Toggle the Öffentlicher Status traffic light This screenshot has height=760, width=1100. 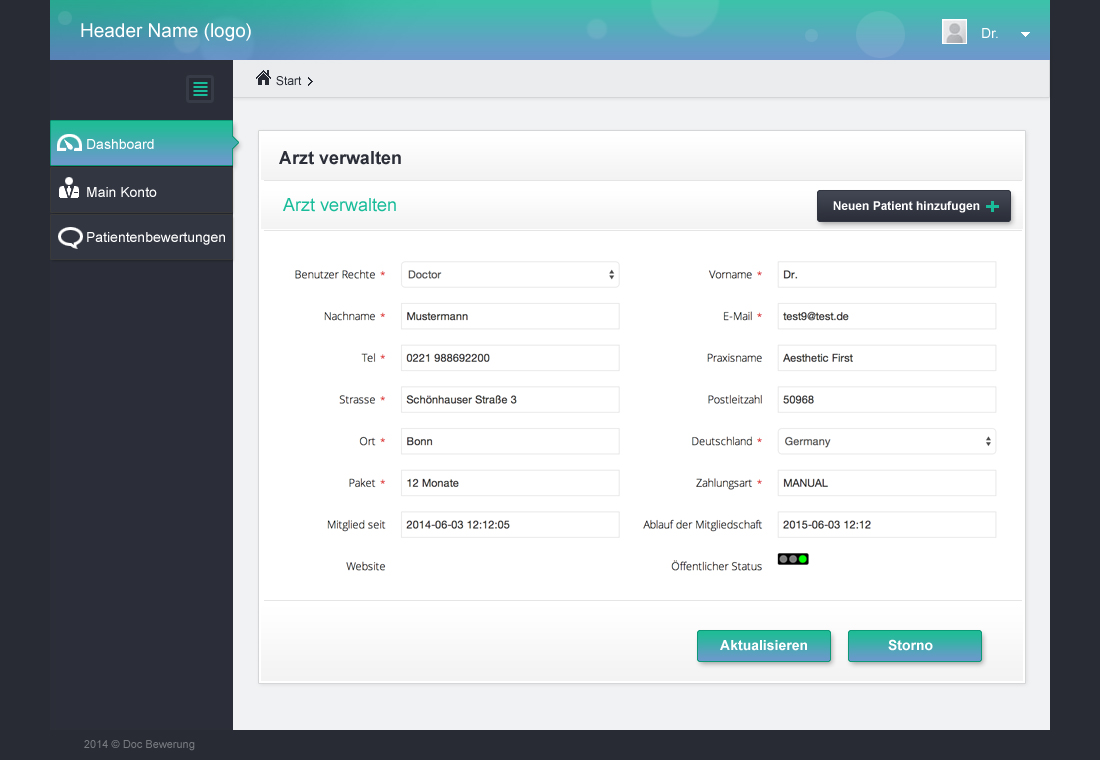pos(793,559)
